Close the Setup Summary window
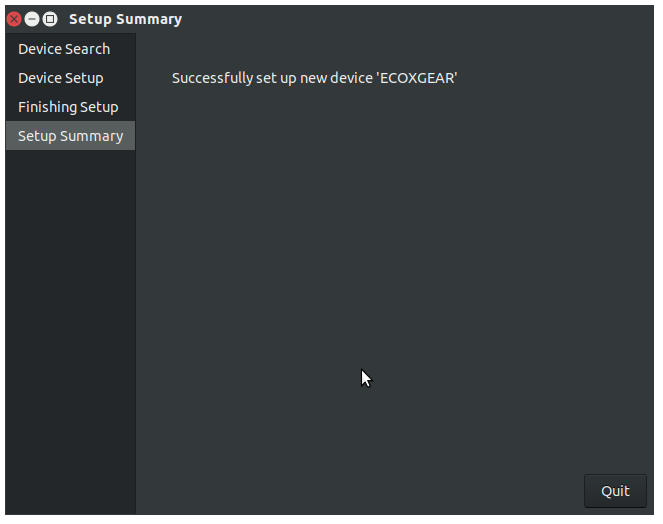 click(14, 19)
